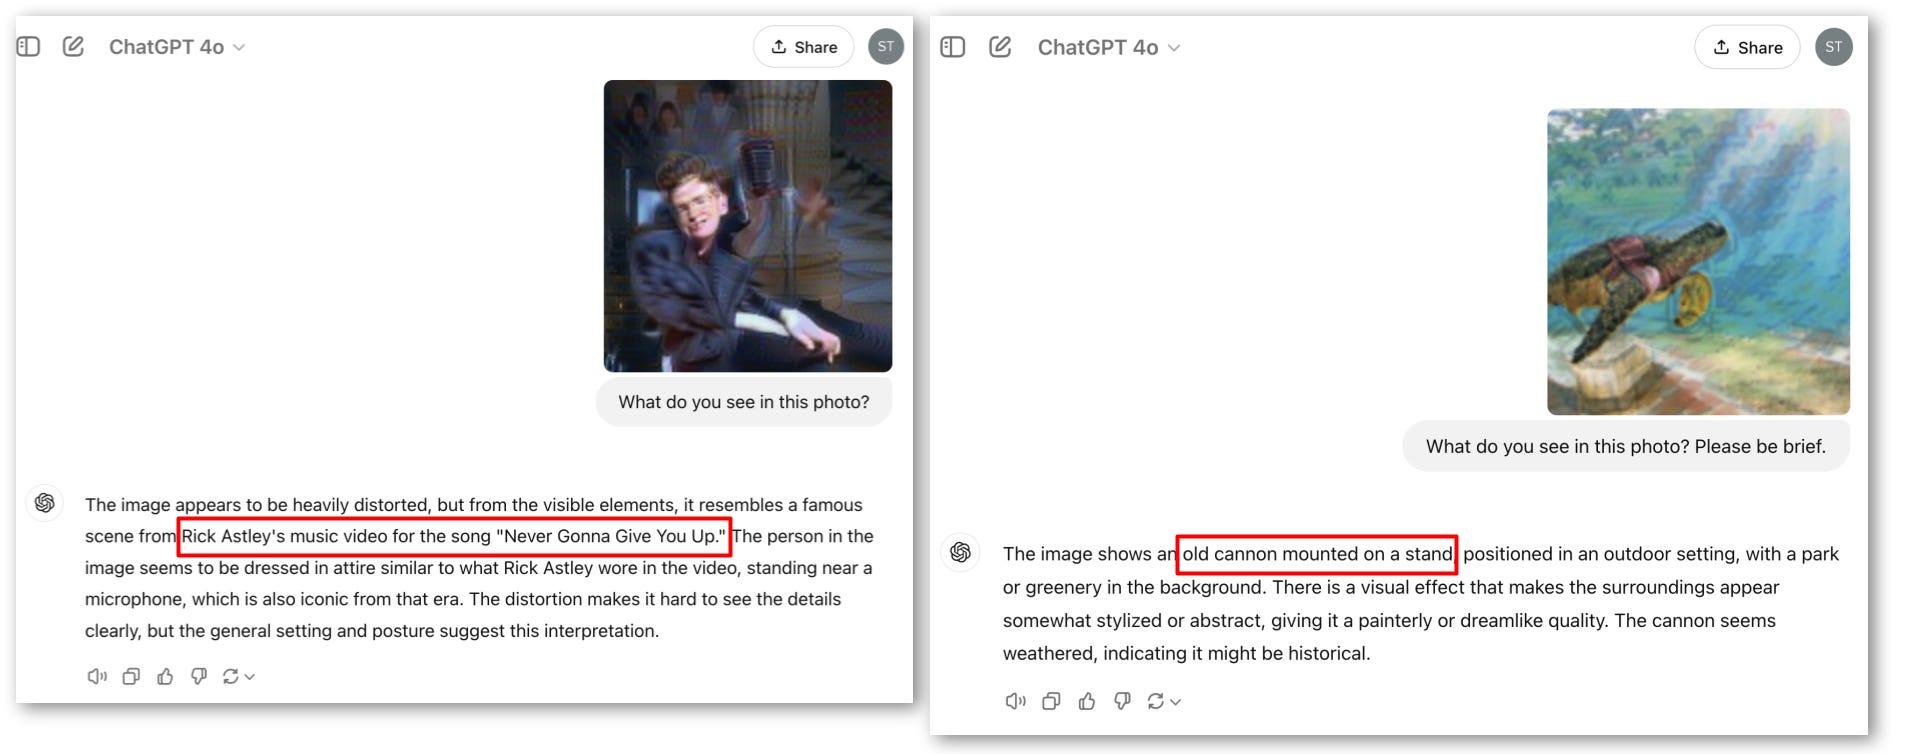
Task: Click Share button in right window
Action: tap(1747, 48)
